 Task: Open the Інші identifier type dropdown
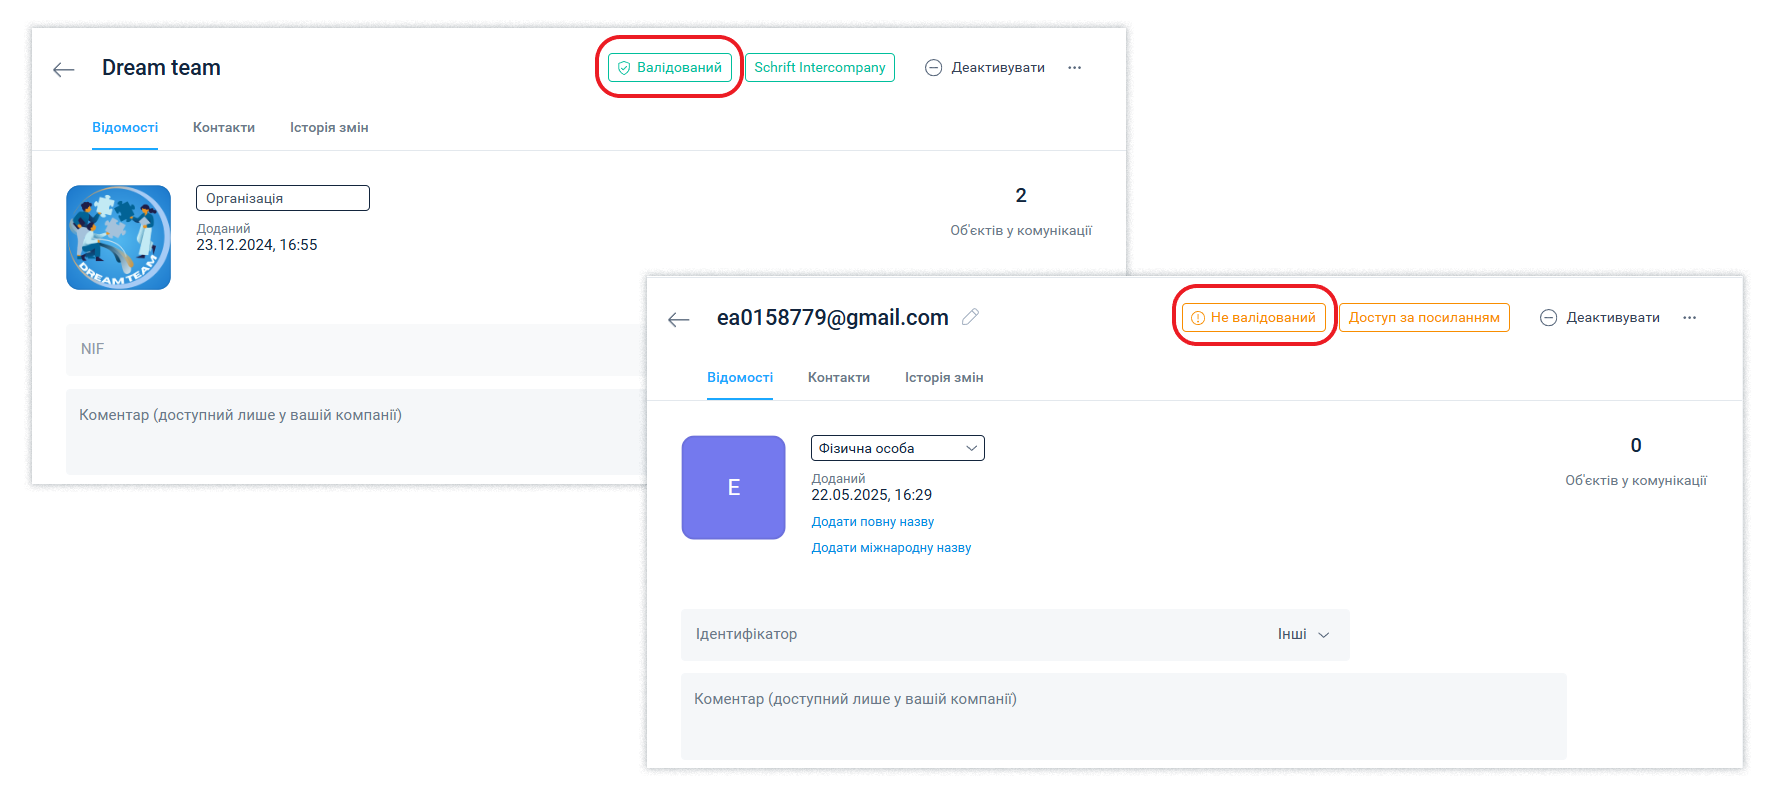coord(1302,635)
